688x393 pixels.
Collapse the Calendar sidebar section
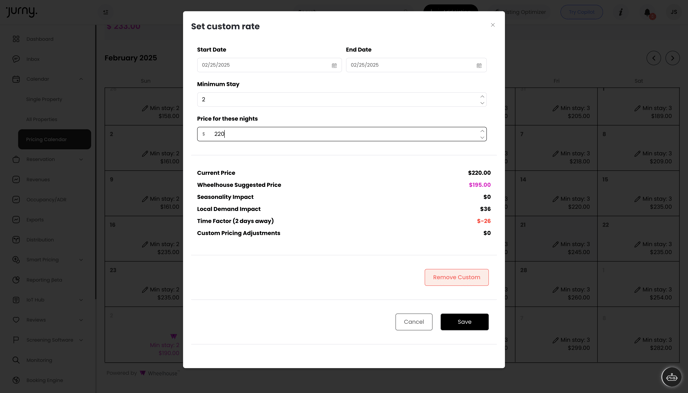(x=81, y=79)
